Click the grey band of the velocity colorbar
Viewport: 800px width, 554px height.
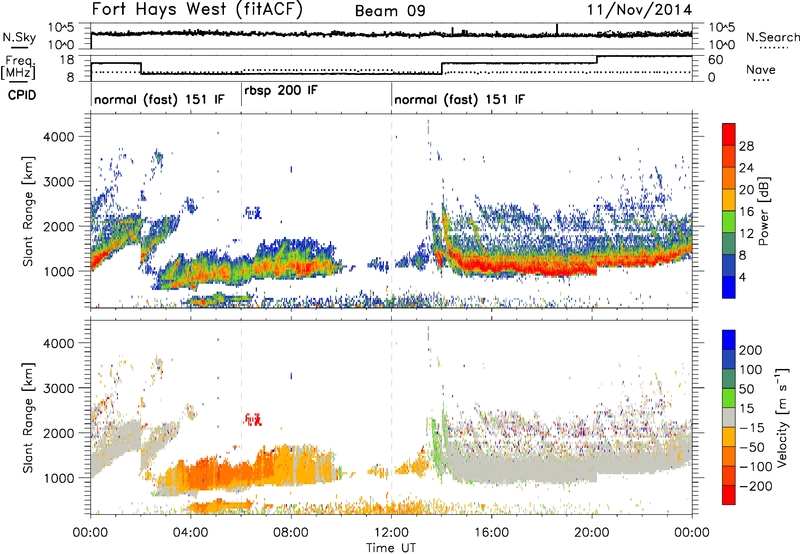click(729, 417)
